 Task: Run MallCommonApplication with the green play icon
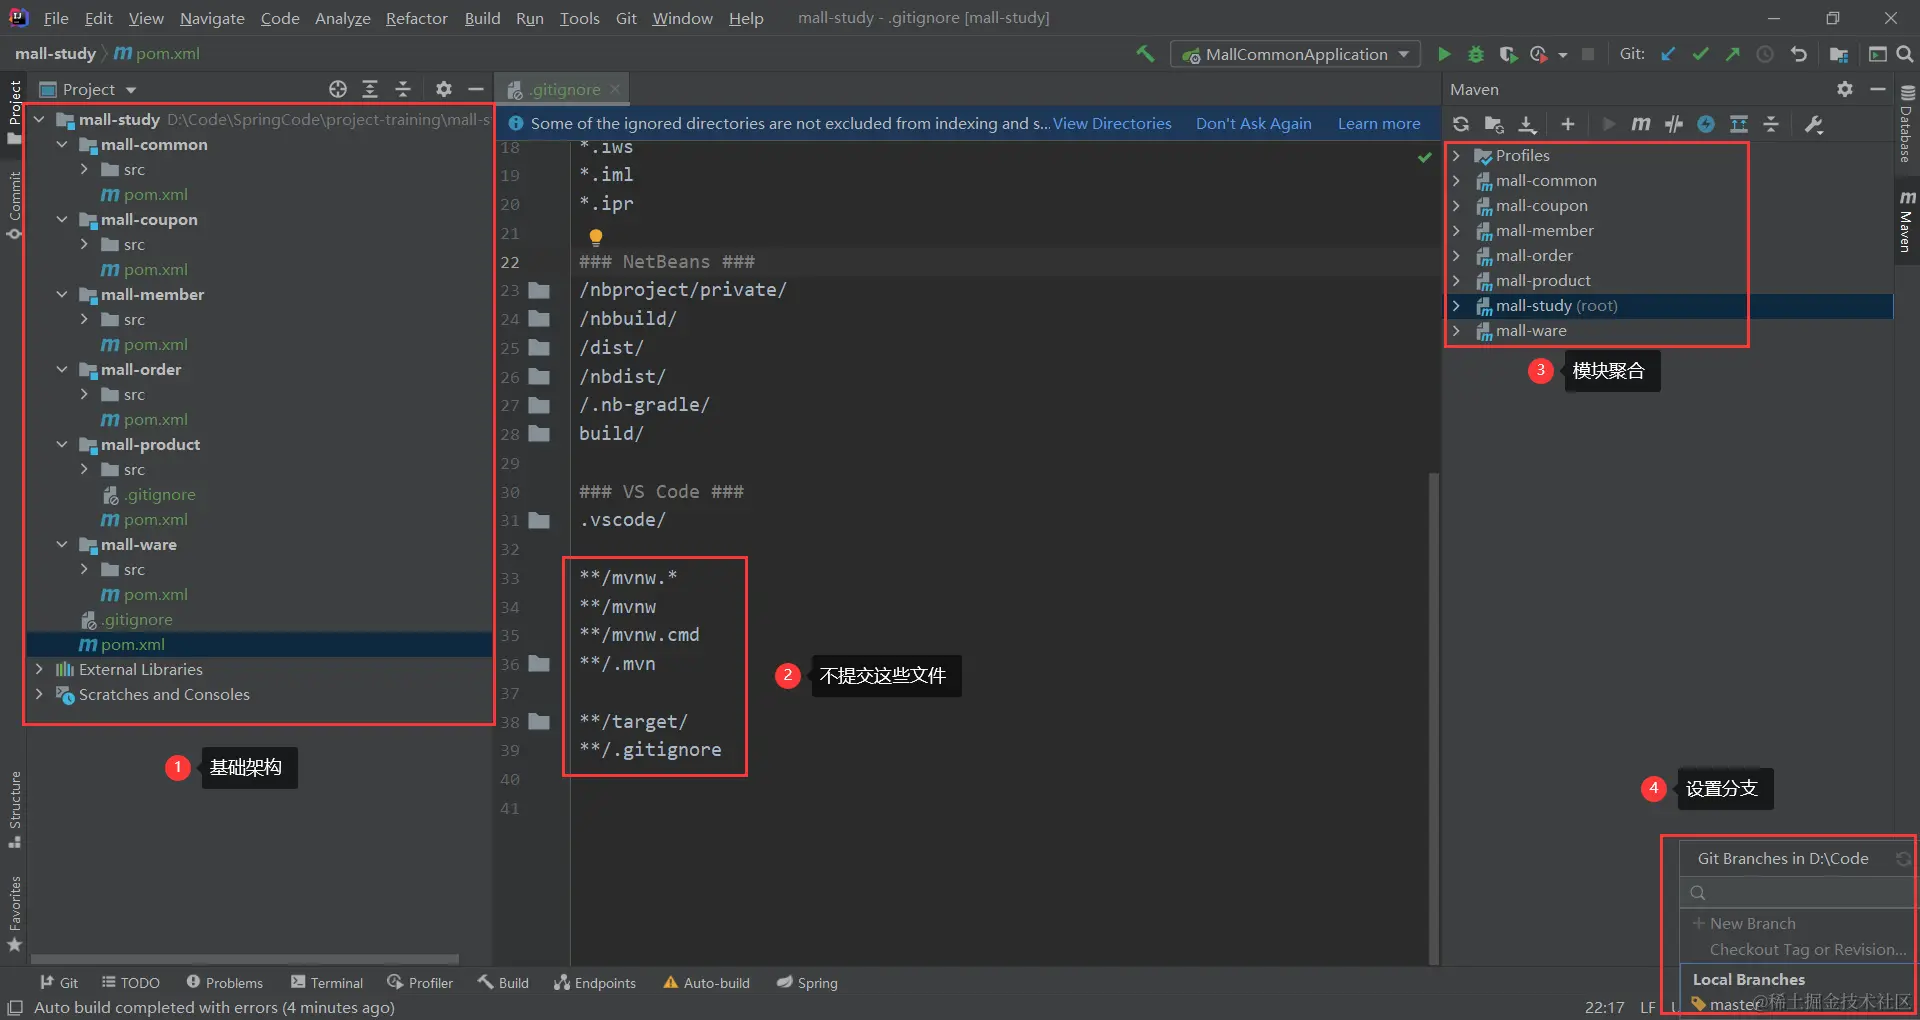[x=1444, y=54]
